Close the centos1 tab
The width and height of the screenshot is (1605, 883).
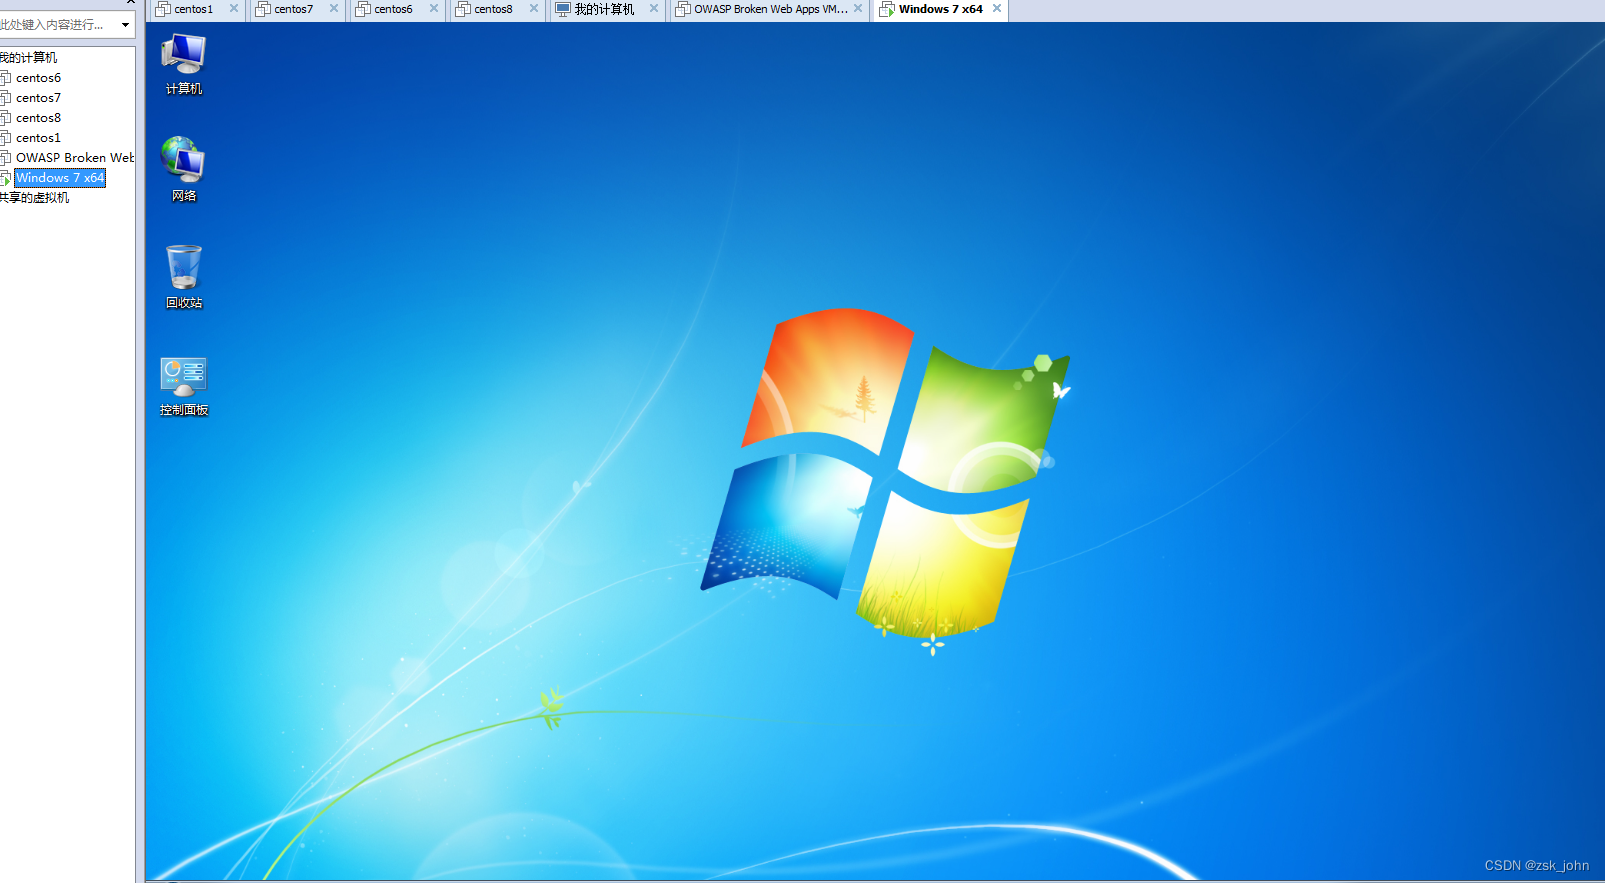pos(234,8)
